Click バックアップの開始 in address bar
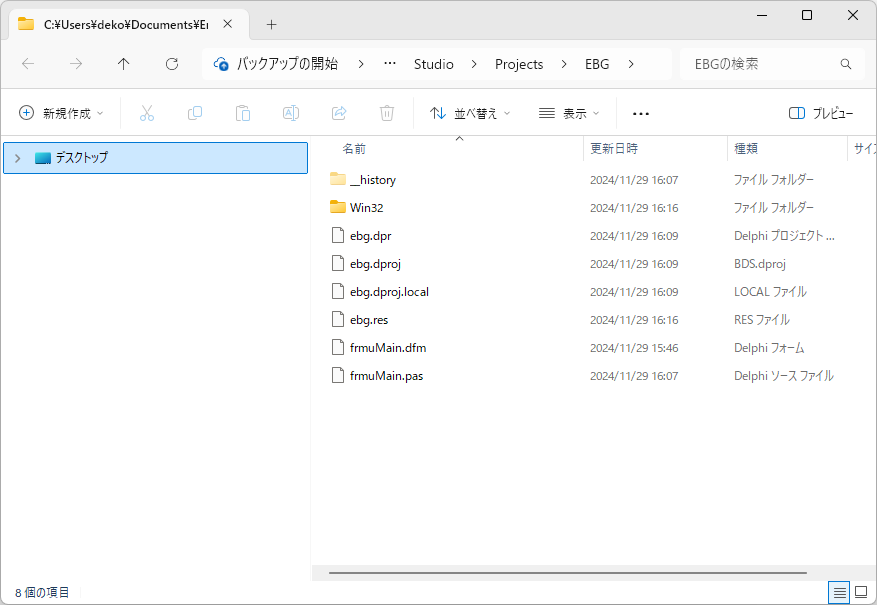The height and width of the screenshot is (605, 877). (x=287, y=64)
